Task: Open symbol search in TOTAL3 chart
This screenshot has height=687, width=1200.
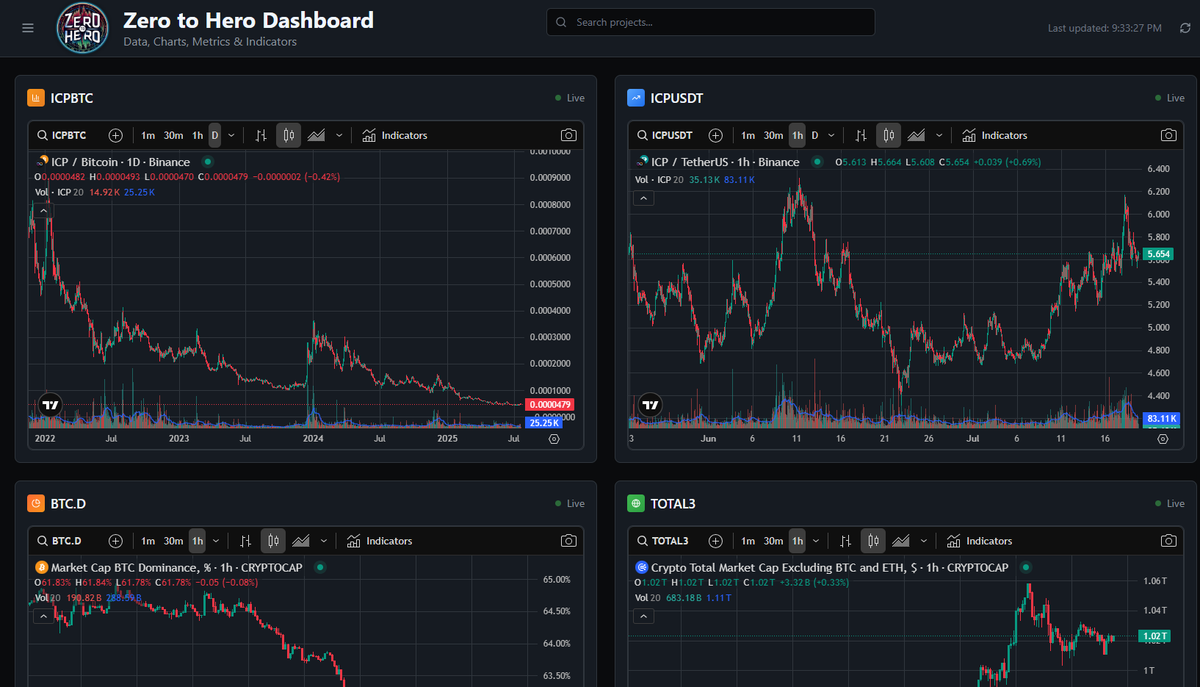Action: pyautogui.click(x=662, y=541)
